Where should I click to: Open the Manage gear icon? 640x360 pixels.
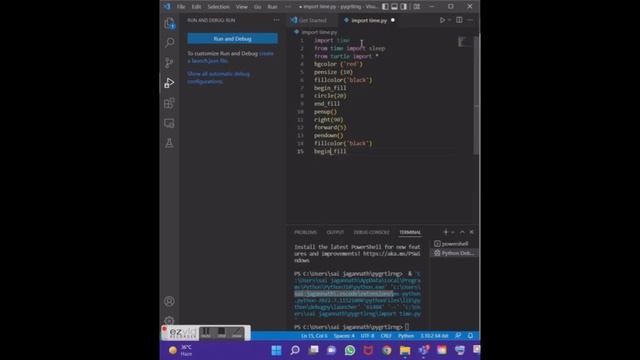[169, 320]
